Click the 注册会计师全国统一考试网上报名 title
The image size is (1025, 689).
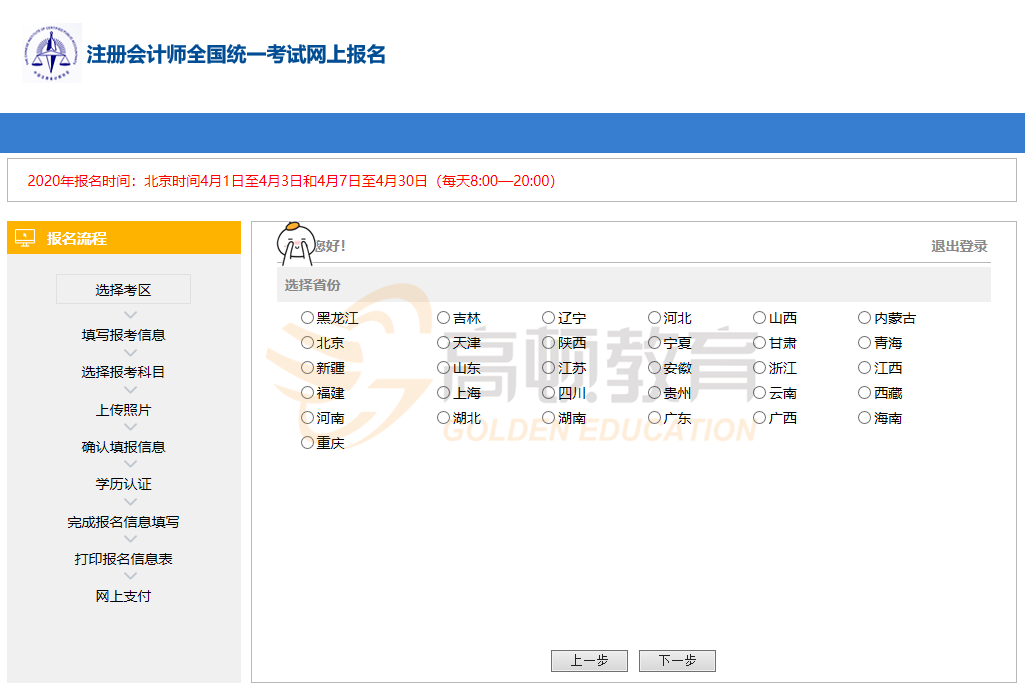236,54
